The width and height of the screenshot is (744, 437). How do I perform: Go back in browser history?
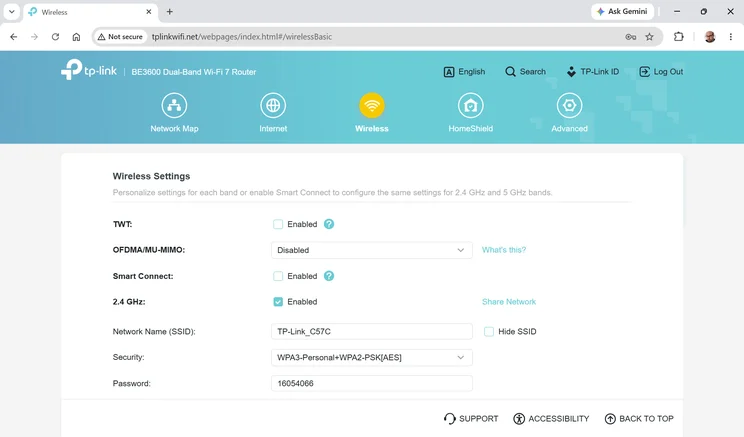point(14,37)
